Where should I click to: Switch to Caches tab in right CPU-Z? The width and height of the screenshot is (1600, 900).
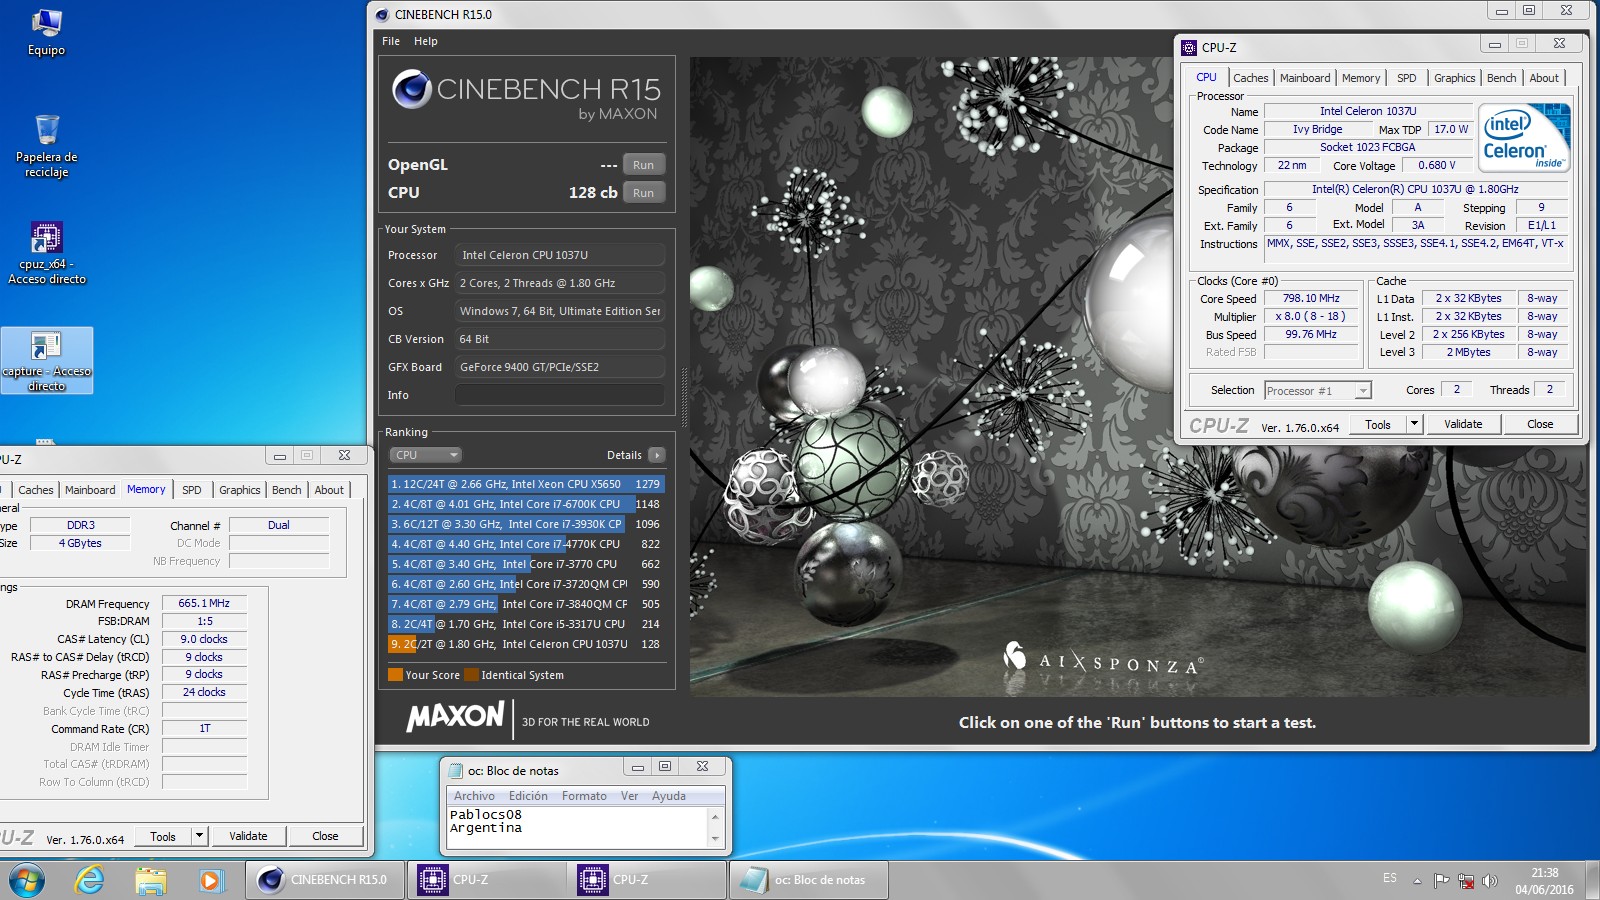(x=1250, y=78)
